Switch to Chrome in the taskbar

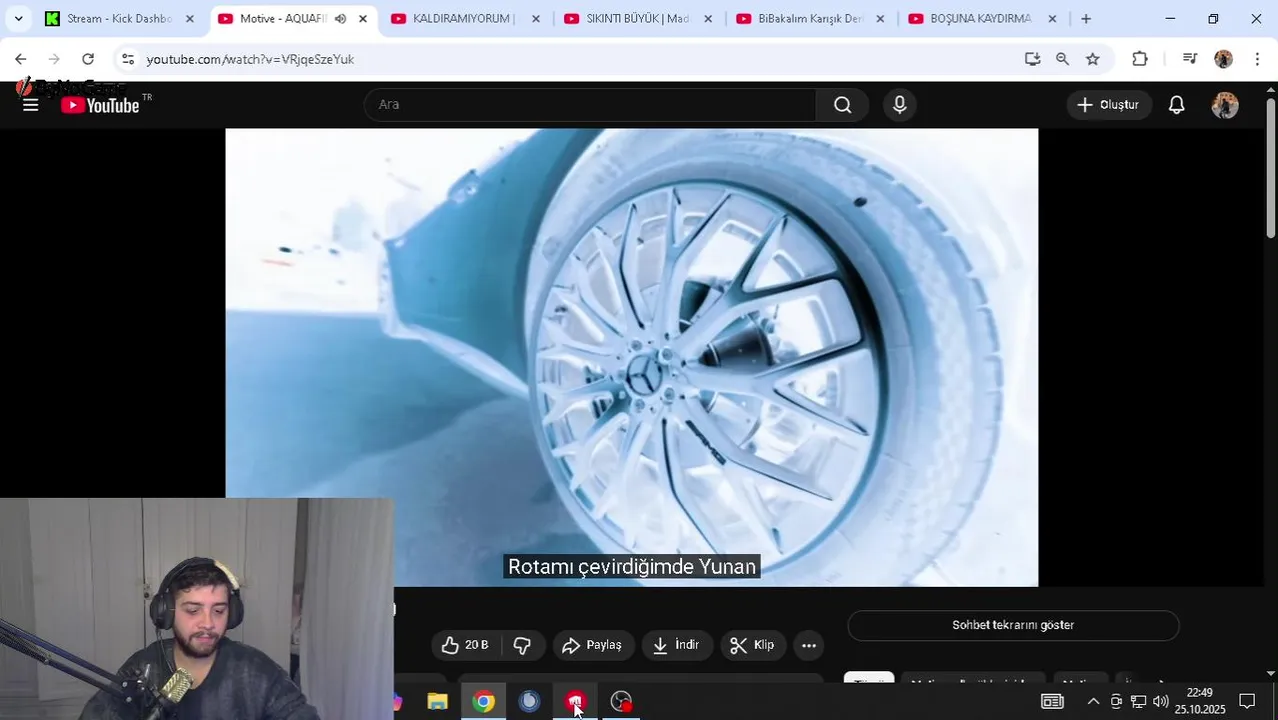point(483,702)
